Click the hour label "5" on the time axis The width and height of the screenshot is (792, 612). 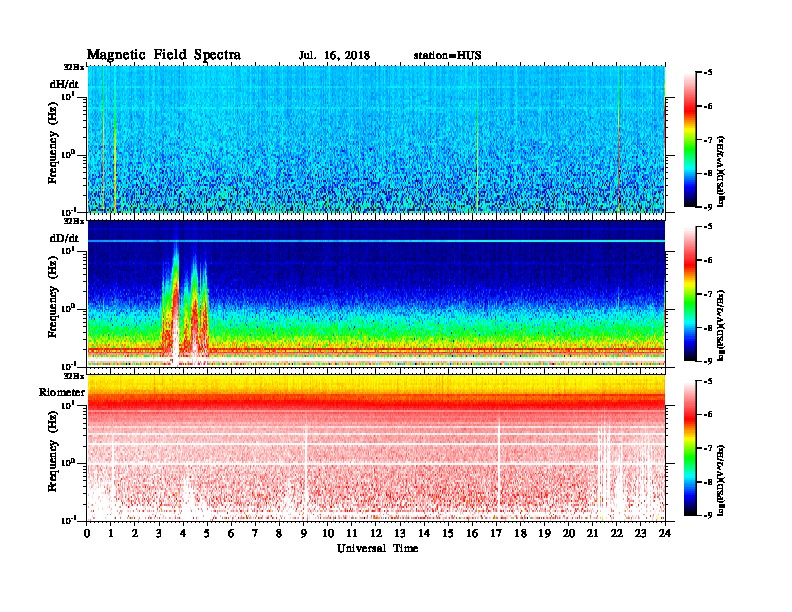[x=208, y=533]
